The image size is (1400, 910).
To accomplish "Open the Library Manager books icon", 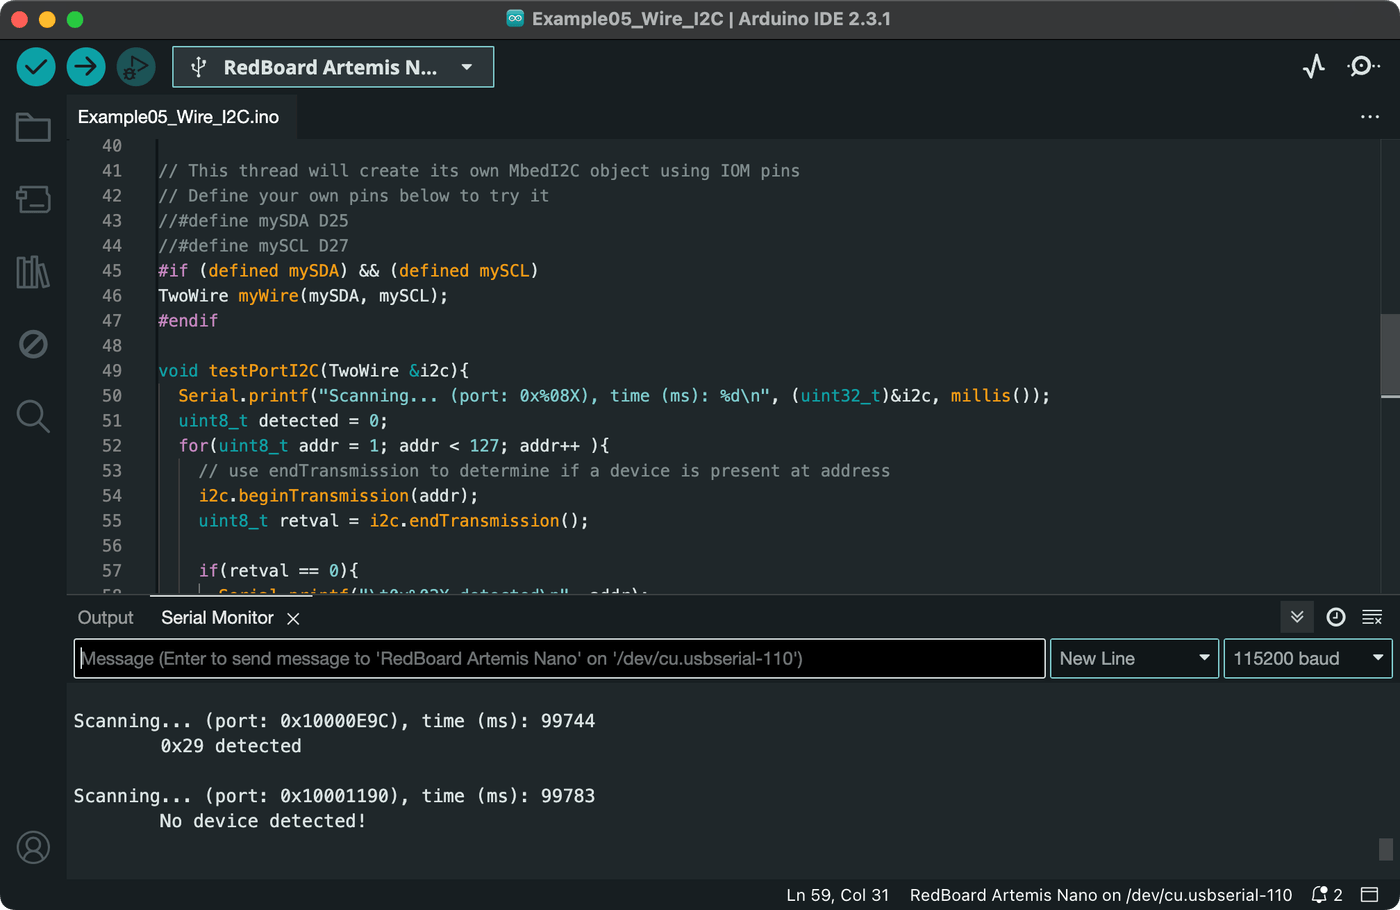I will [33, 271].
